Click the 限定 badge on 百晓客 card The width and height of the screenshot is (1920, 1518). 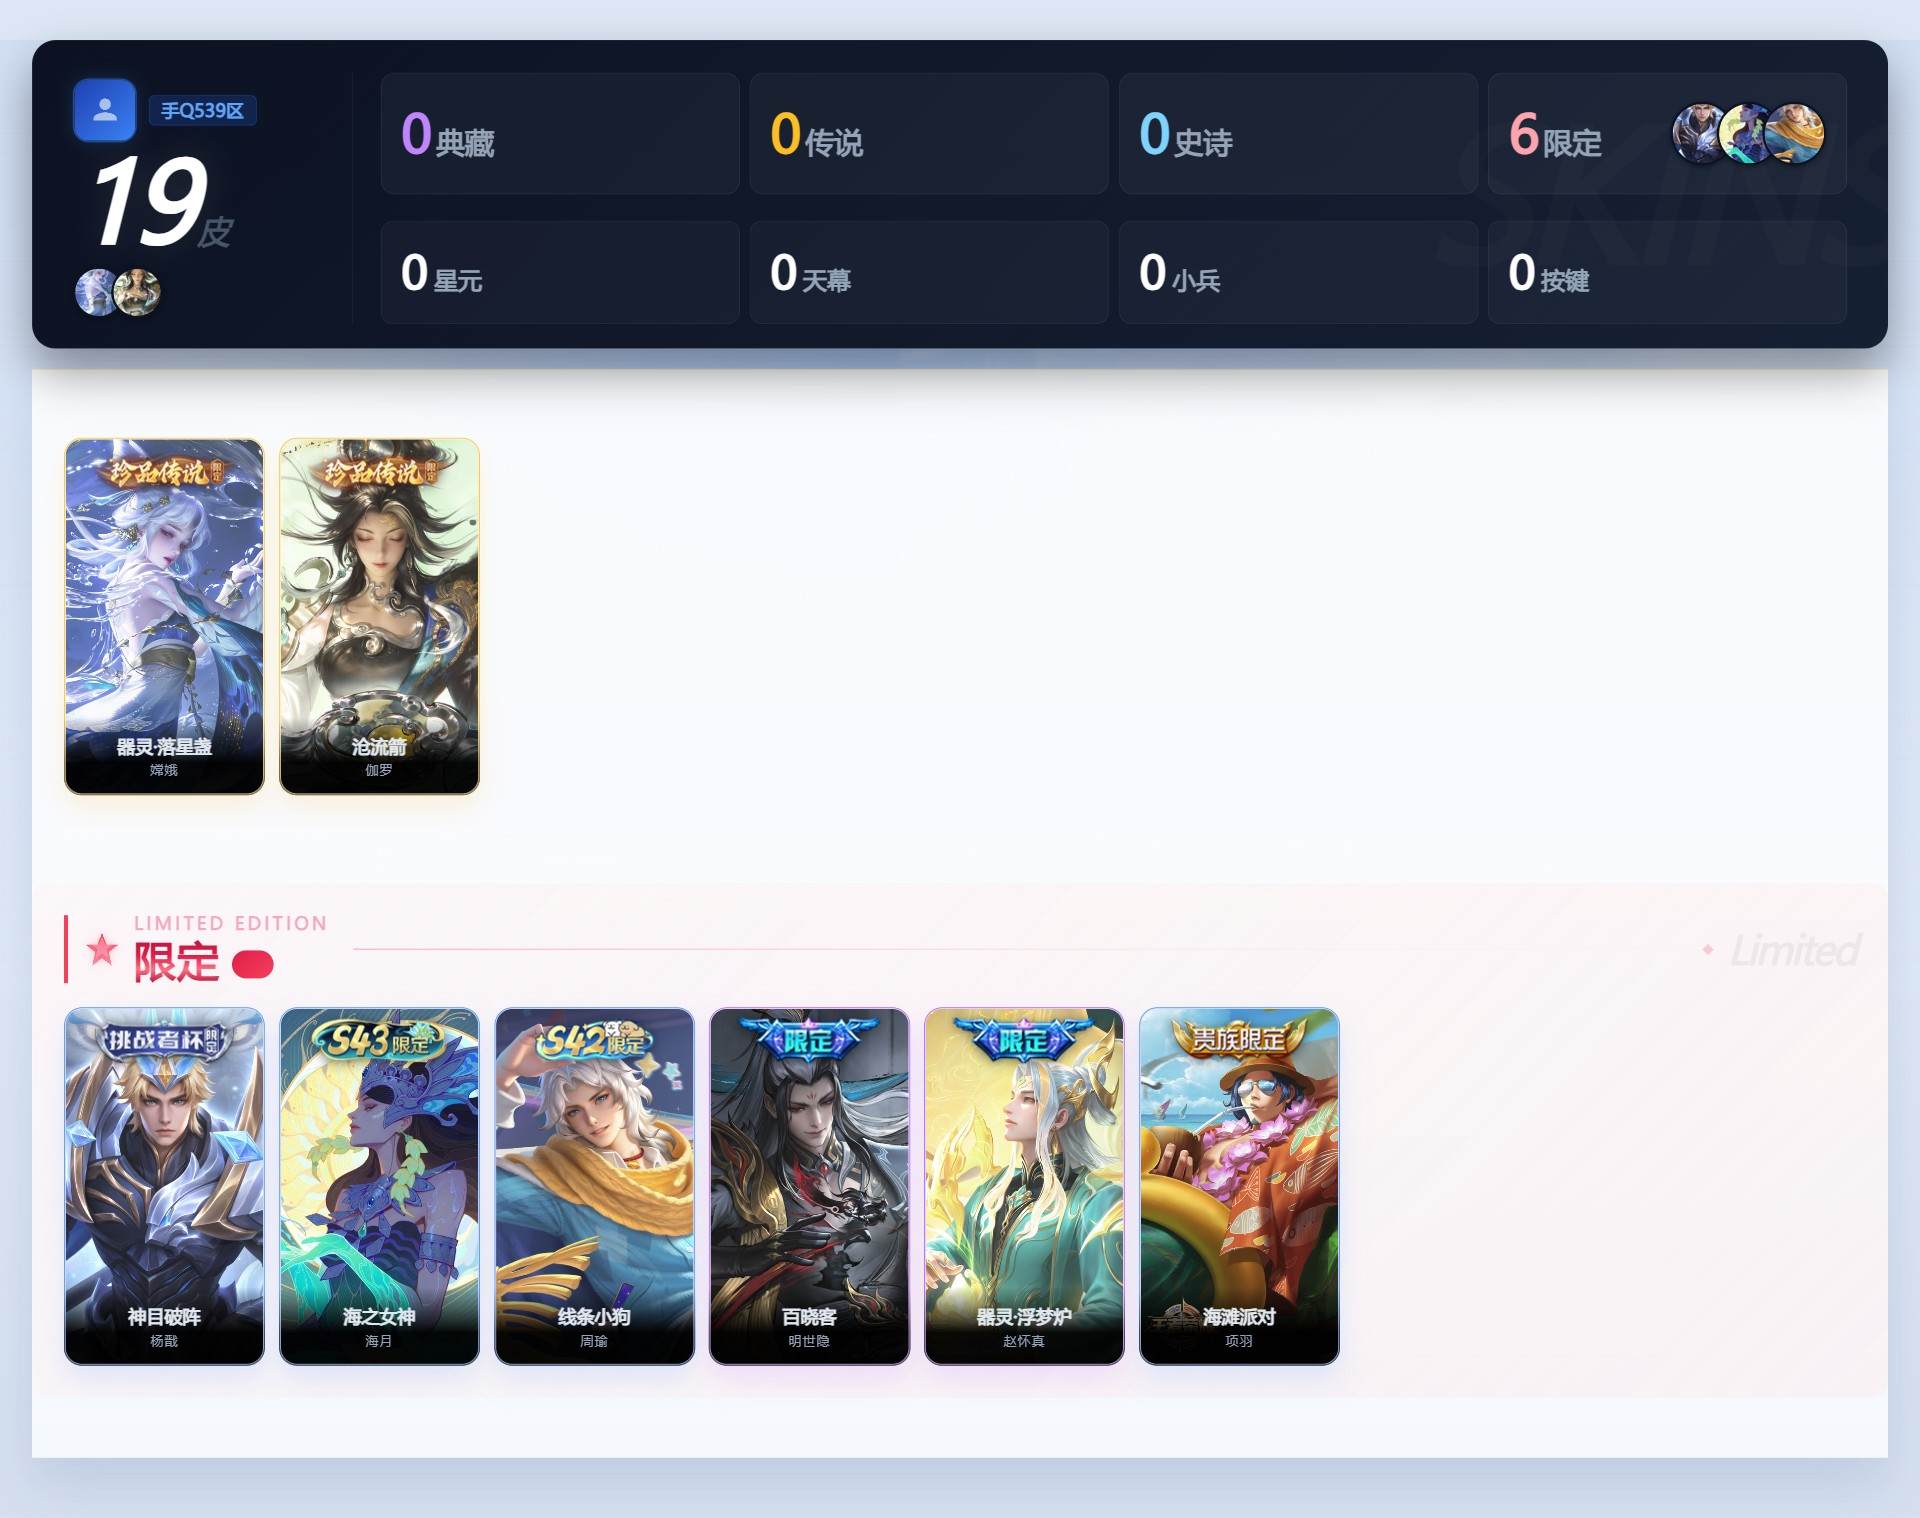[809, 1040]
